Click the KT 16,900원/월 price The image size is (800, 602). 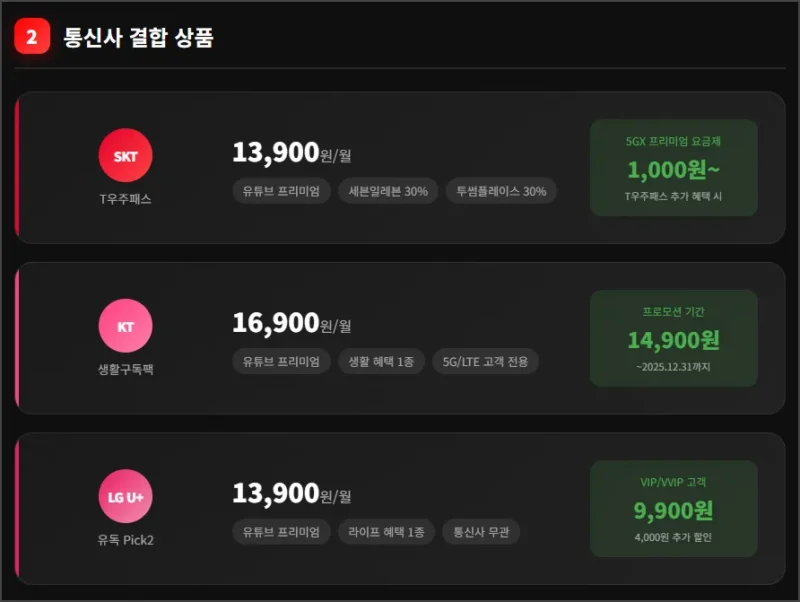pyautogui.click(x=292, y=323)
